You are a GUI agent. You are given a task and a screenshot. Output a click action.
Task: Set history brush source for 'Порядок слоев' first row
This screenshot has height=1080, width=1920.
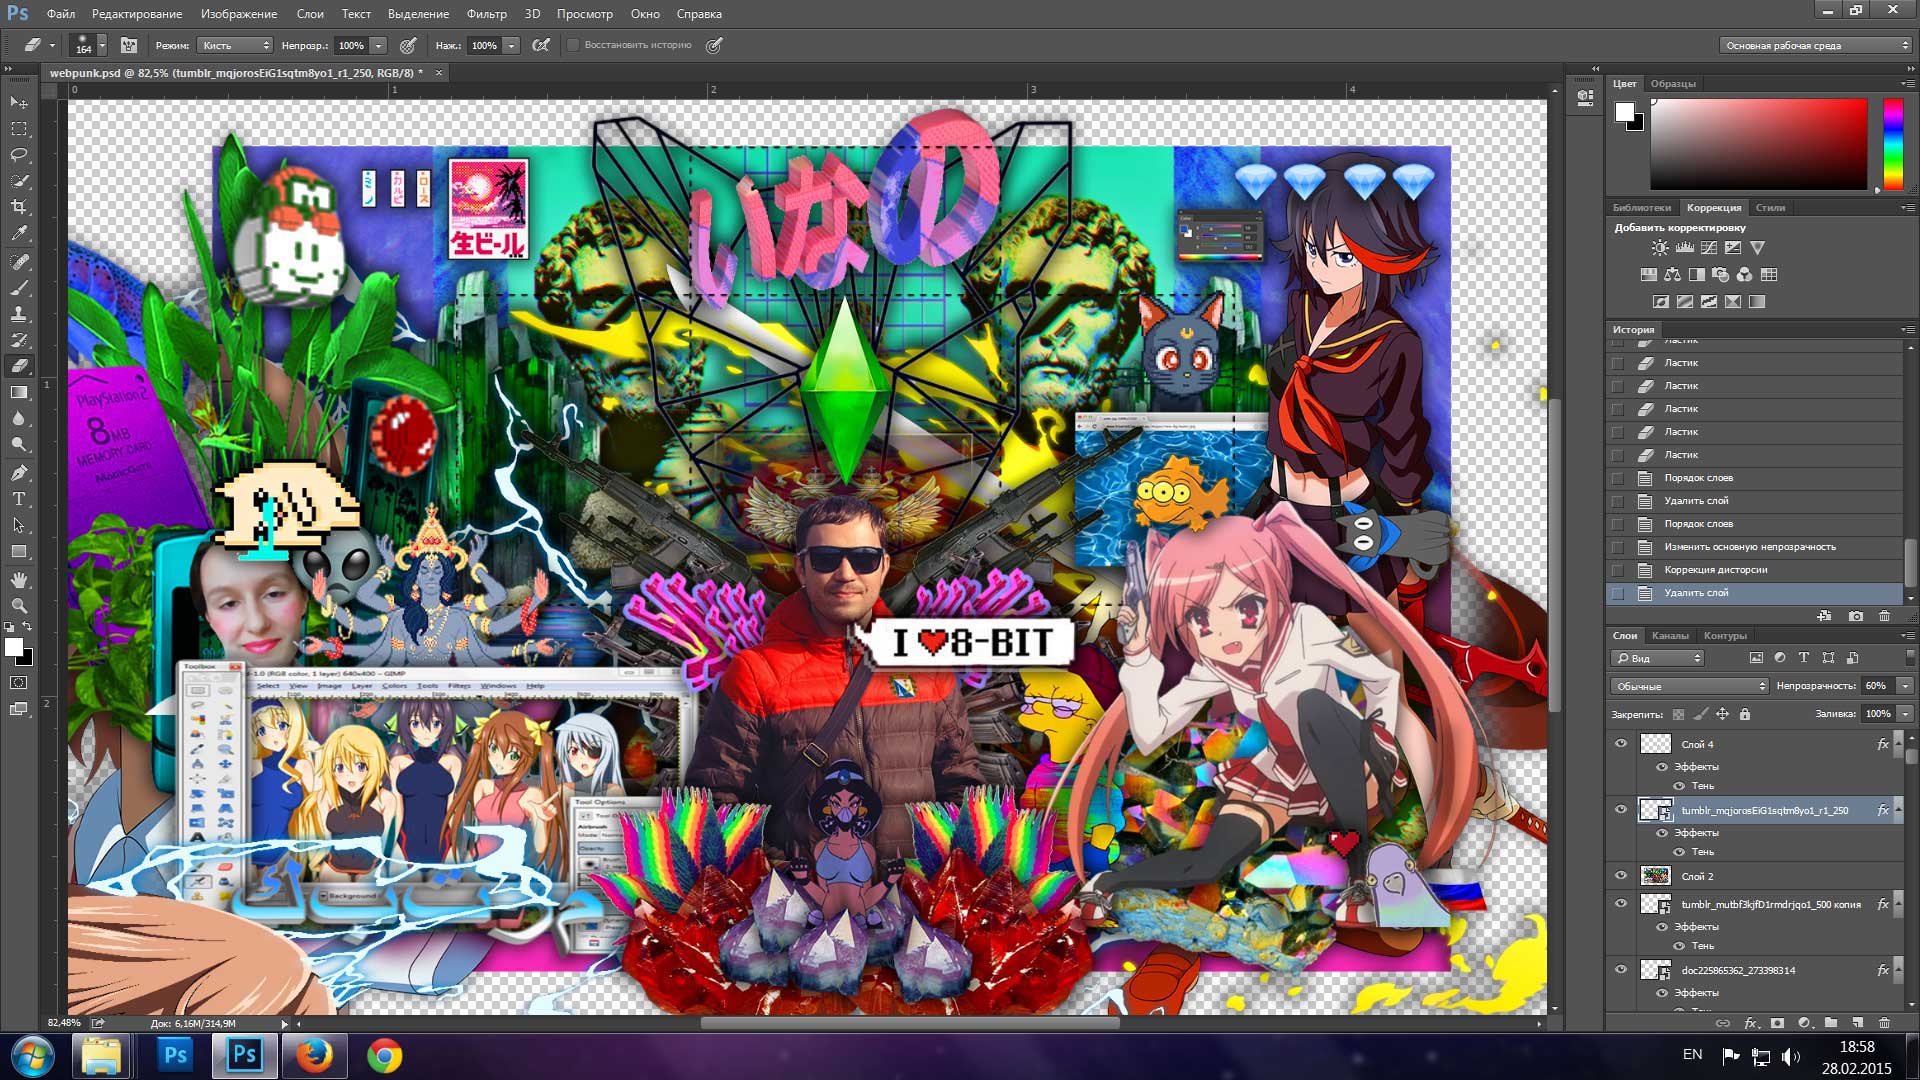[x=1618, y=478]
